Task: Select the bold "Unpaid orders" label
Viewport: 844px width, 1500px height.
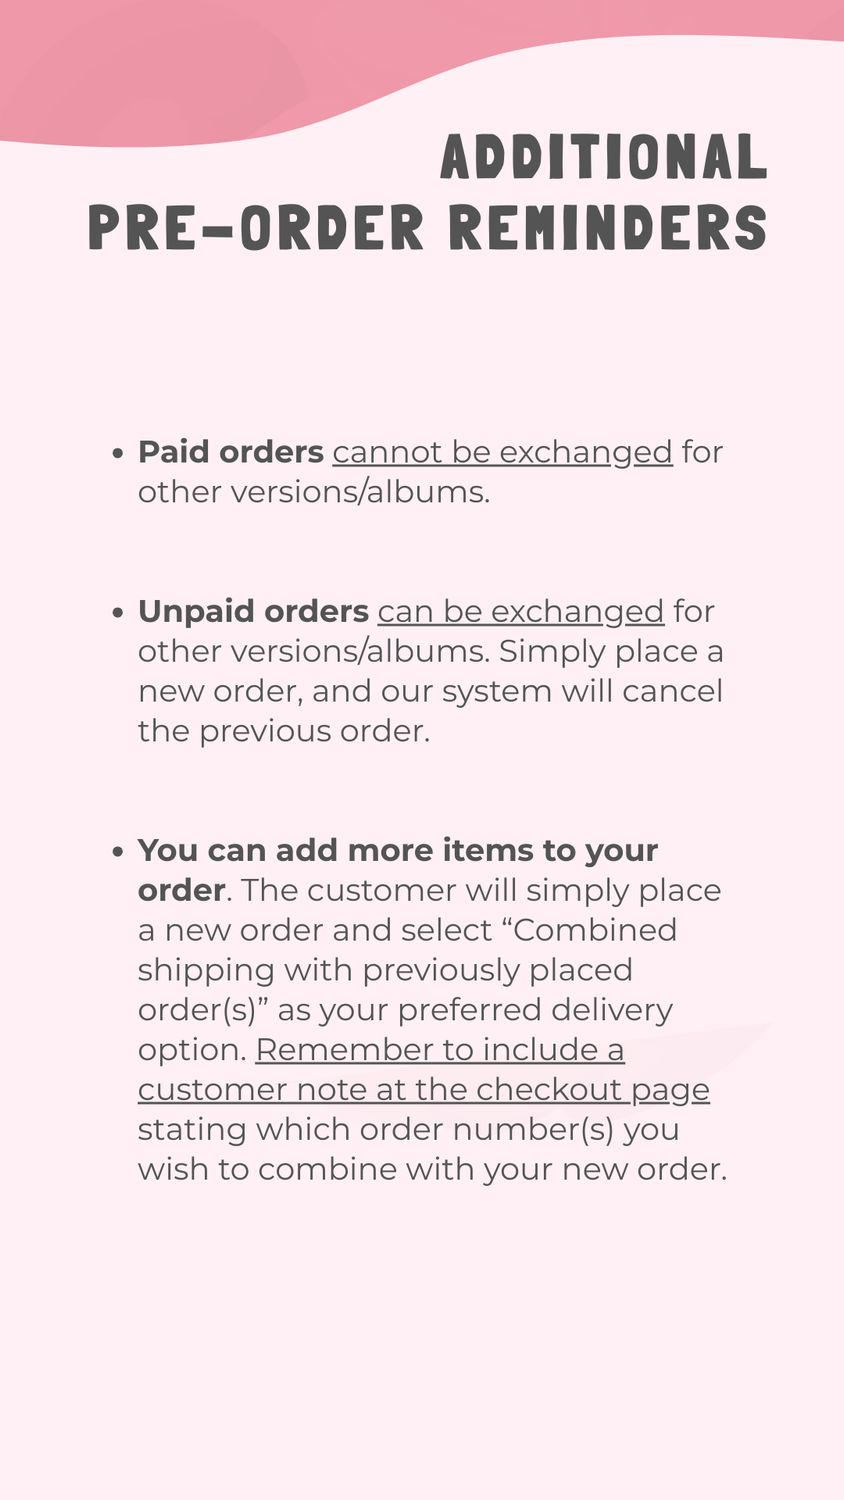Action: point(254,611)
